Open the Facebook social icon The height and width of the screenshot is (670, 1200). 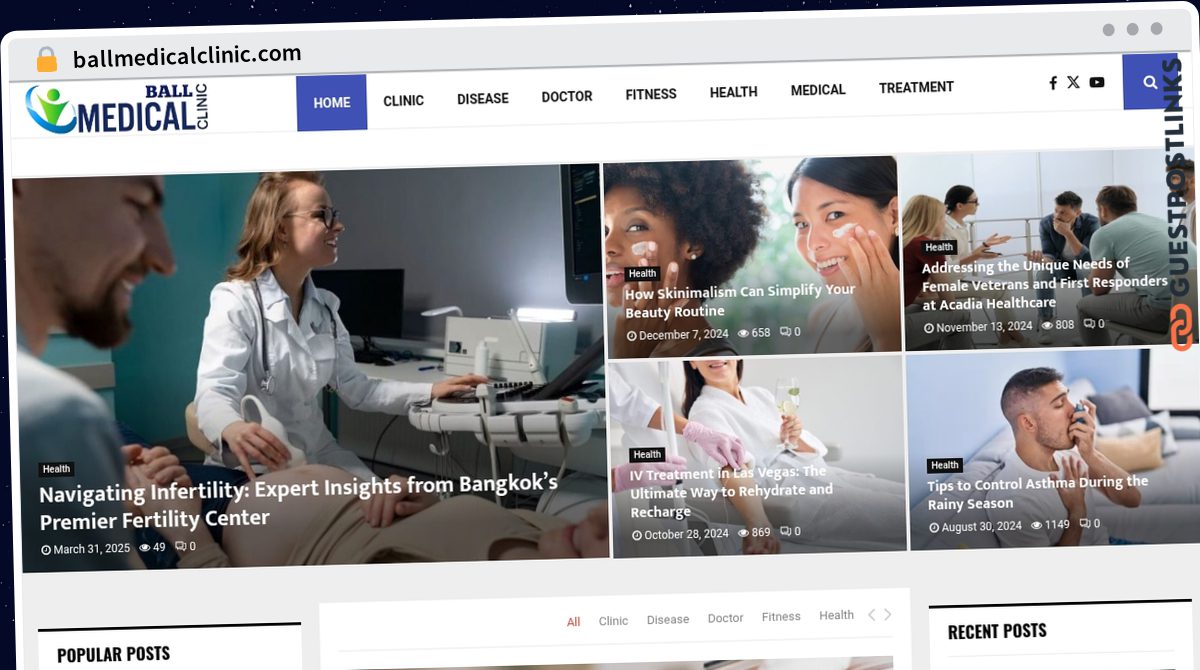coord(1053,83)
